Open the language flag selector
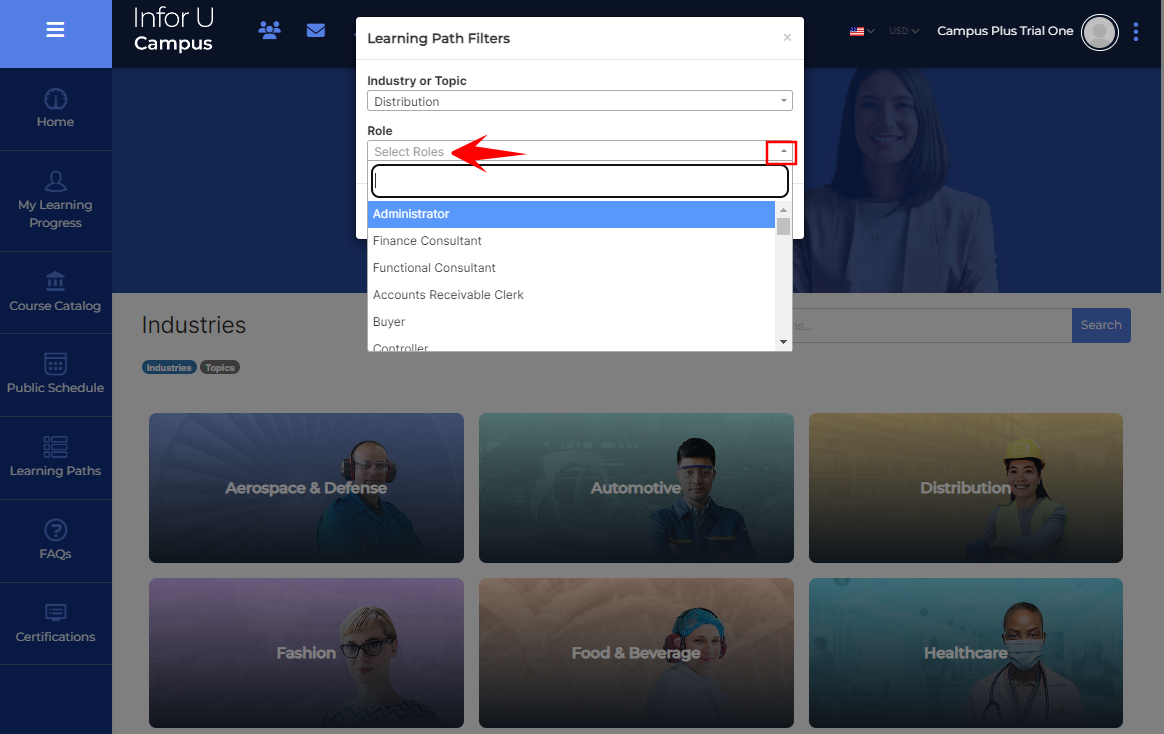1164x734 pixels. (861, 31)
